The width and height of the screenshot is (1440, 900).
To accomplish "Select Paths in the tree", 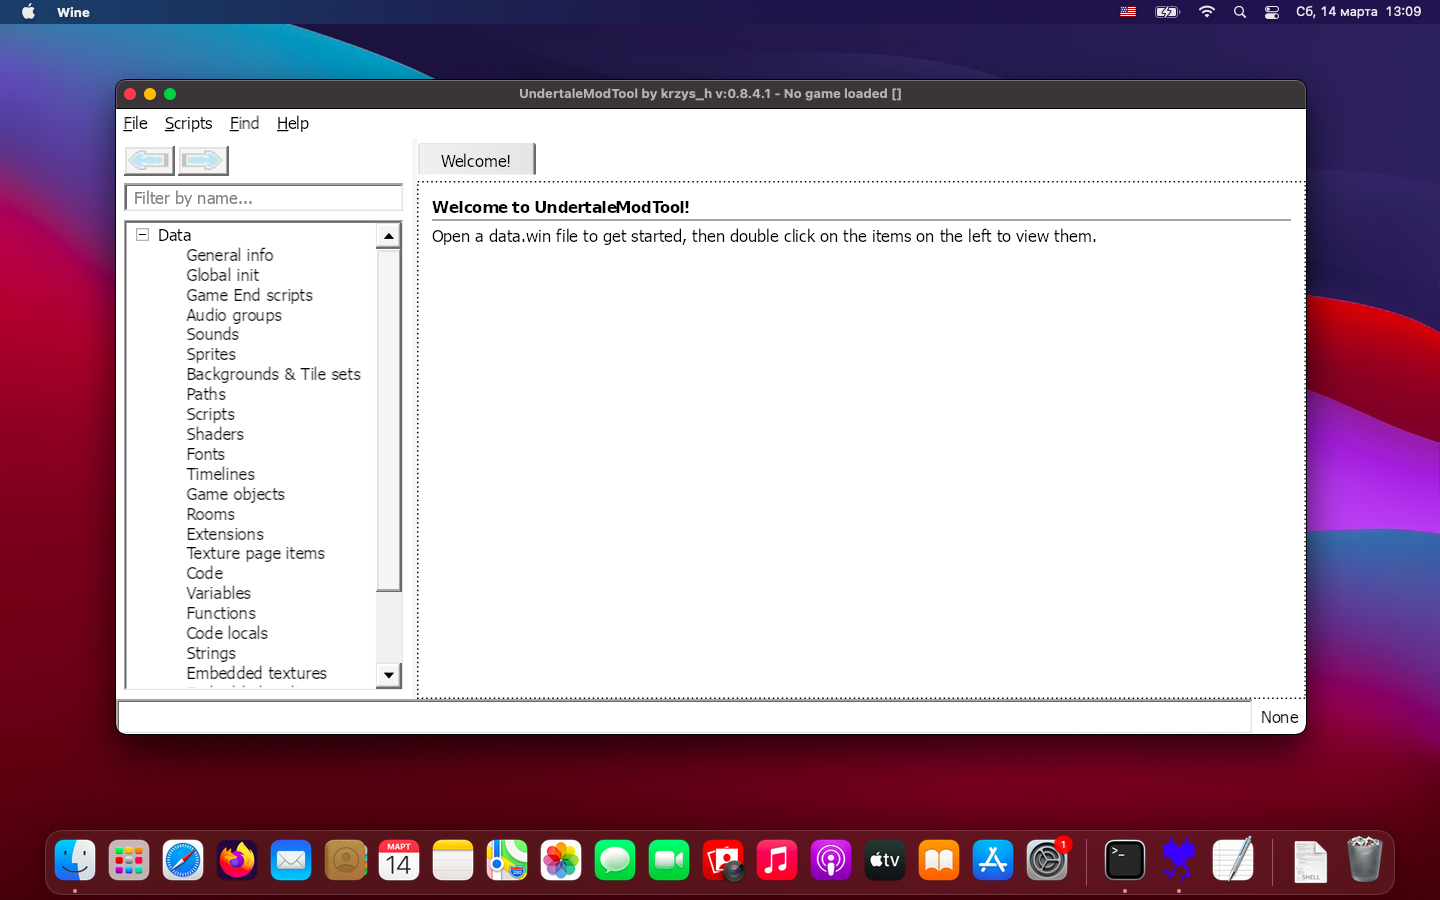I will click(206, 394).
